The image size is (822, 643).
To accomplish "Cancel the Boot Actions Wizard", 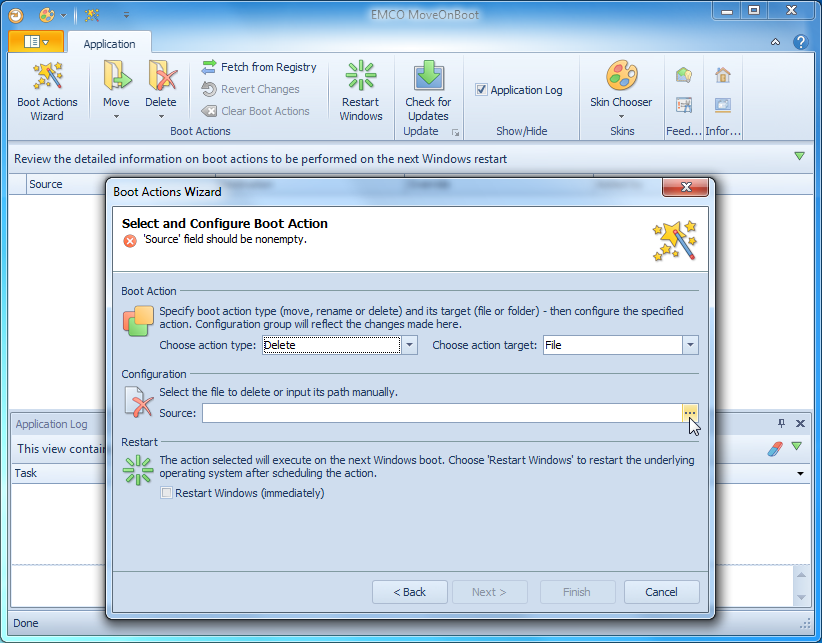I will pos(661,592).
